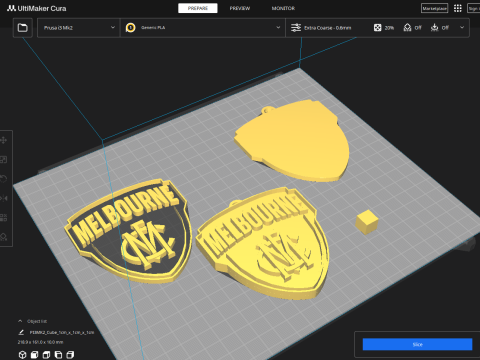
Task: Collapse the Object list
Action: tap(20, 321)
